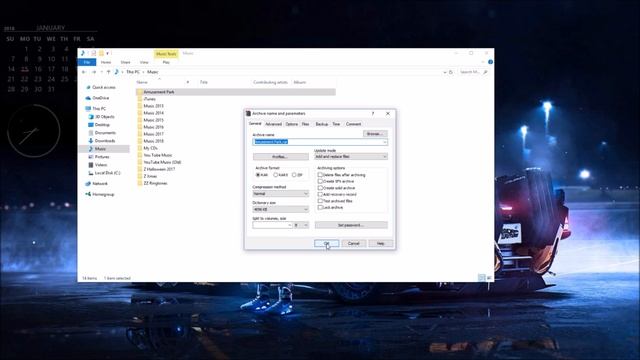Open the Home ribbon tab in Explorer
This screenshot has height=360, width=640.
tap(106, 62)
